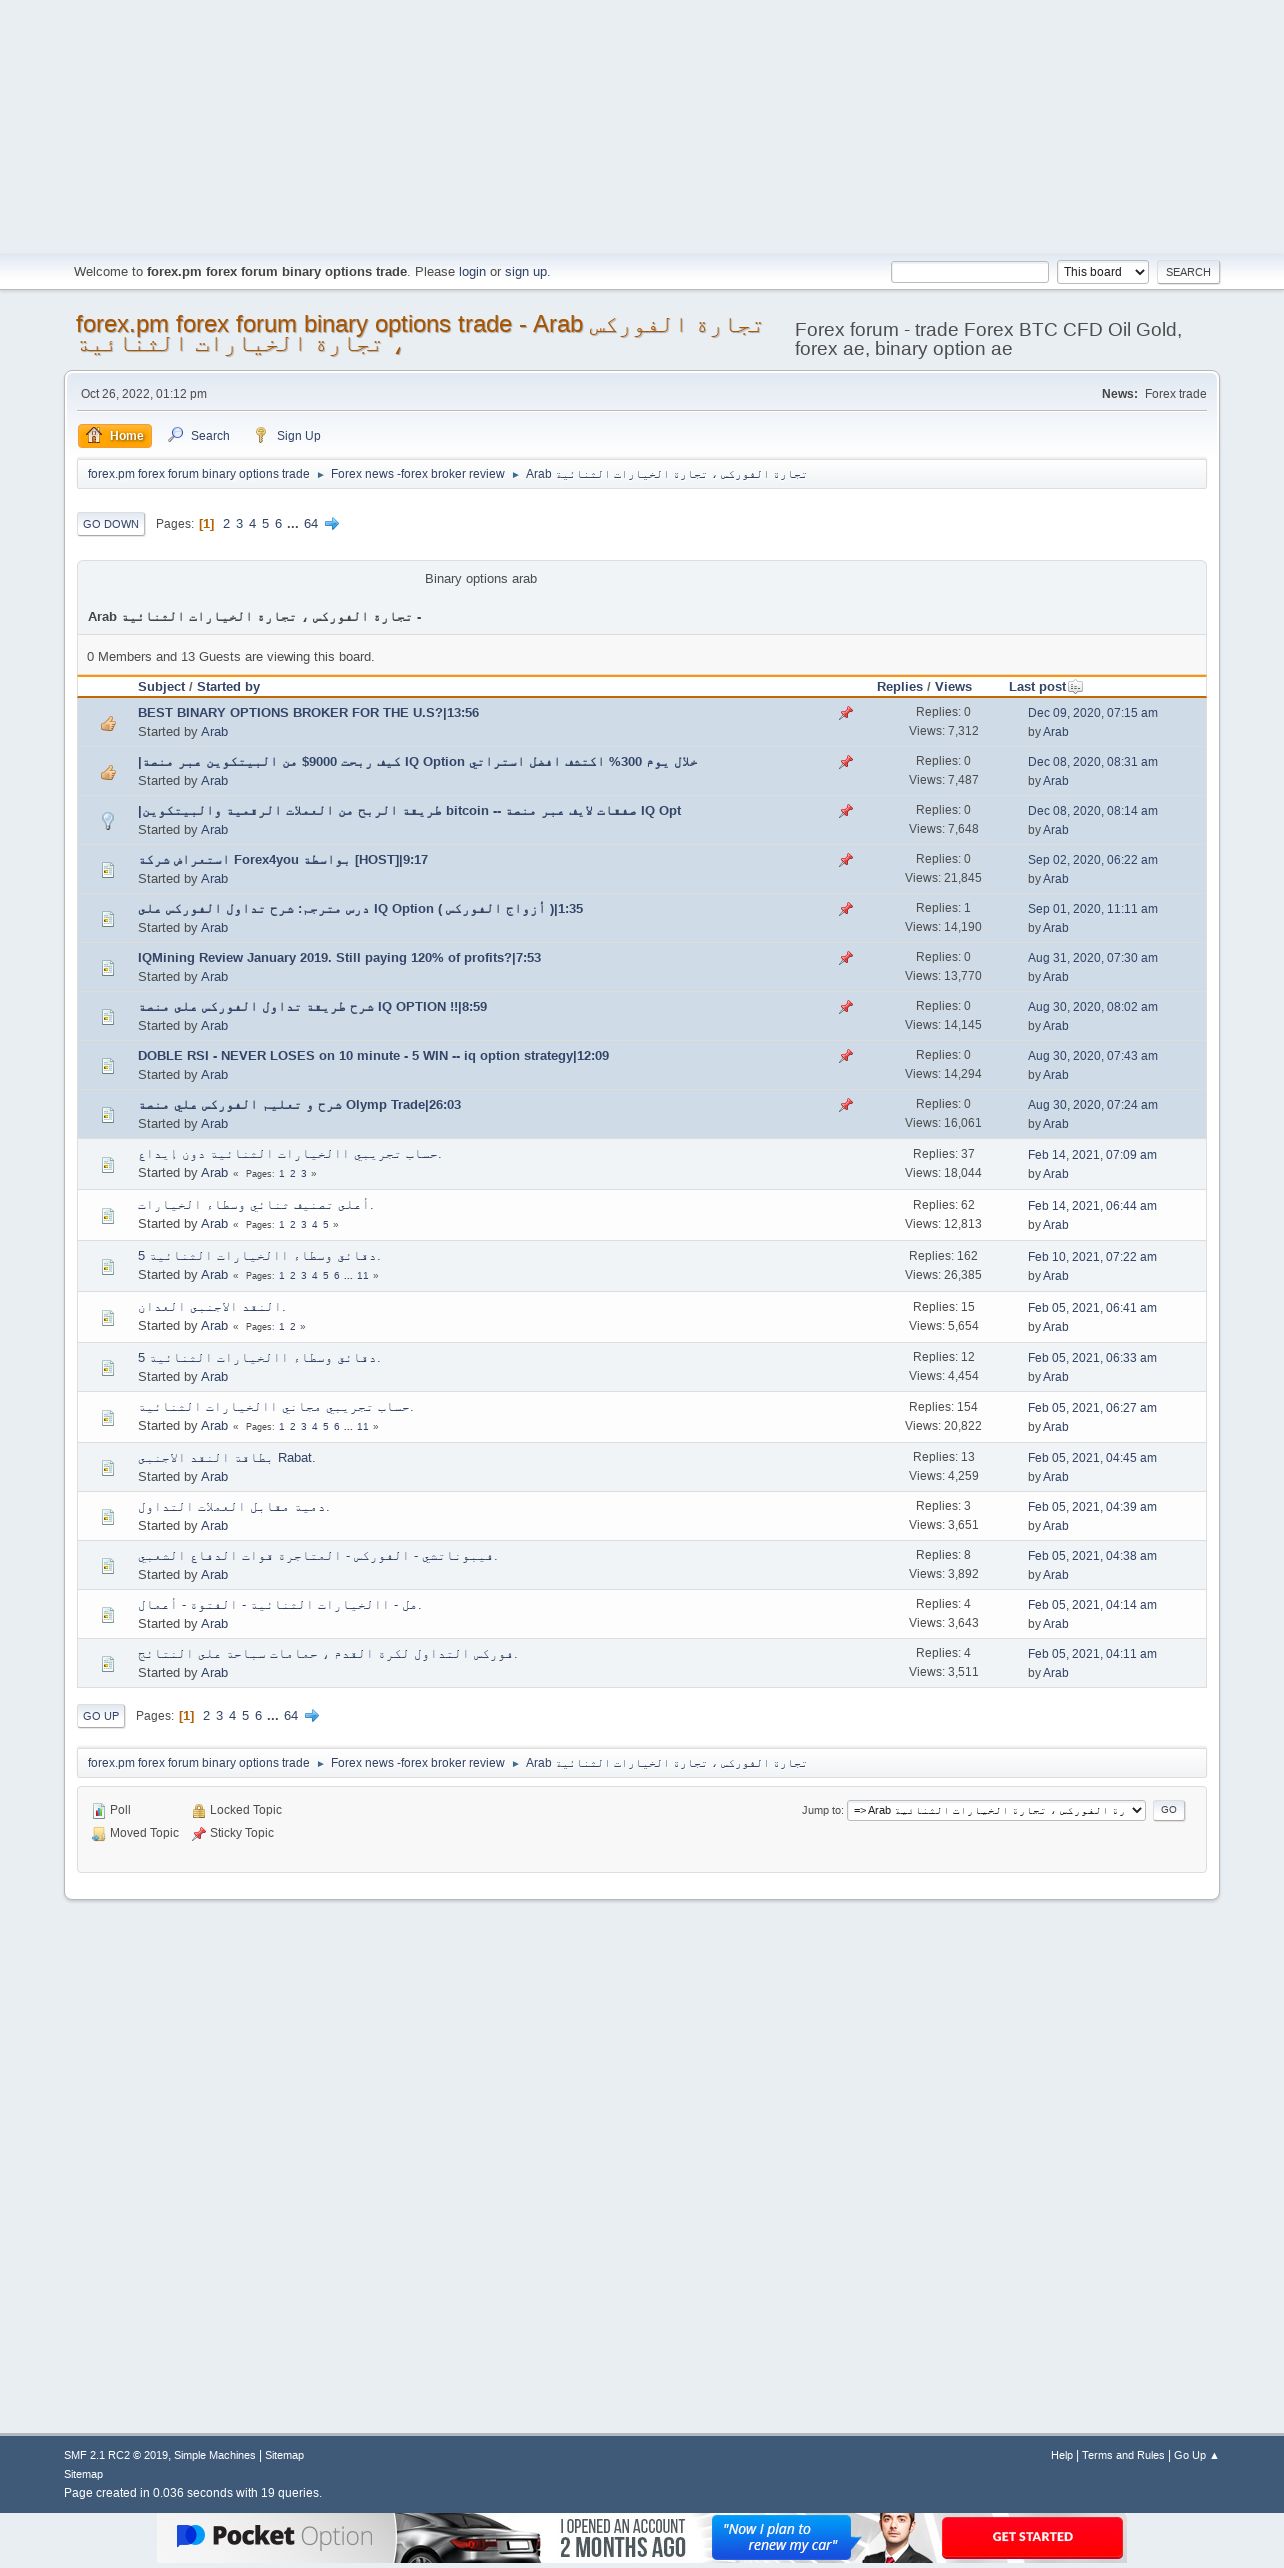
Task: Click the Home menu button
Action: (115, 436)
